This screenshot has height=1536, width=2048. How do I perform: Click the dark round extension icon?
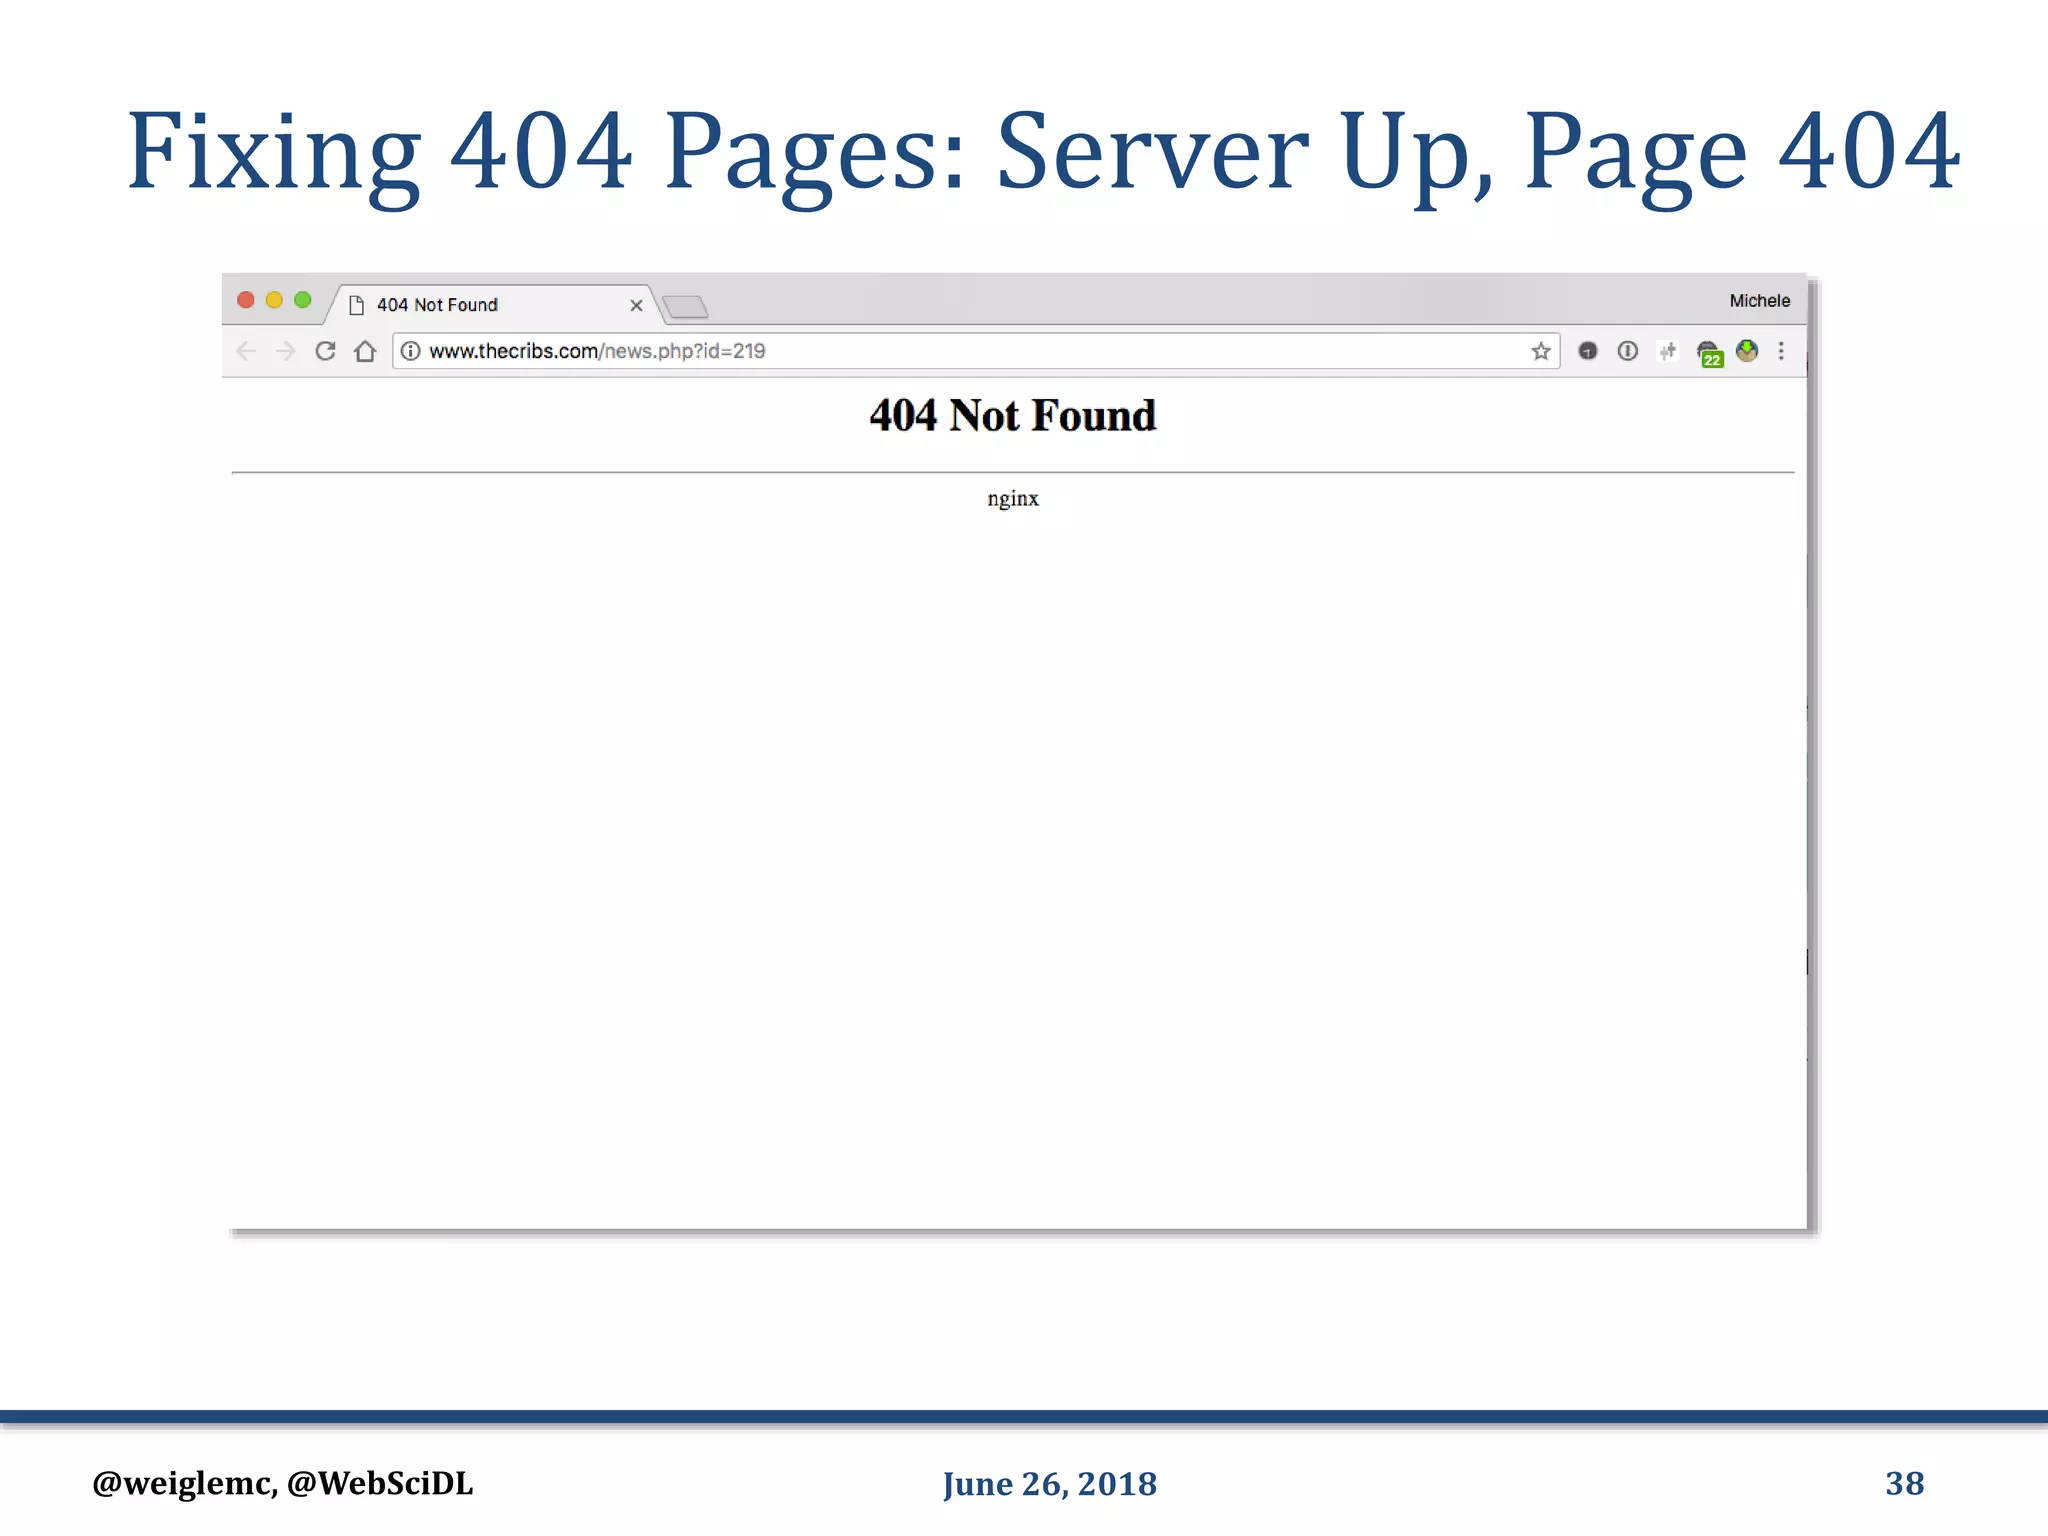click(x=1587, y=351)
